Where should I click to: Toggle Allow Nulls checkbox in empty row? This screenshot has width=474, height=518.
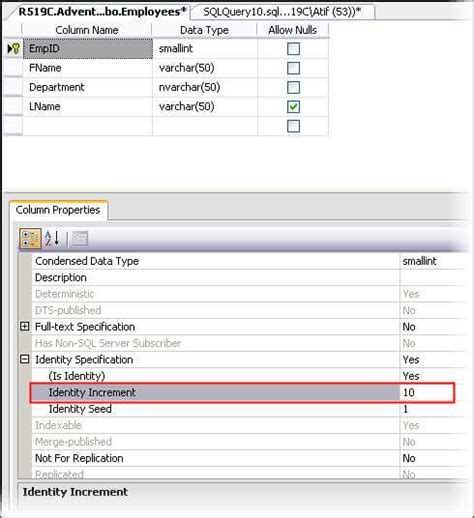(x=293, y=126)
